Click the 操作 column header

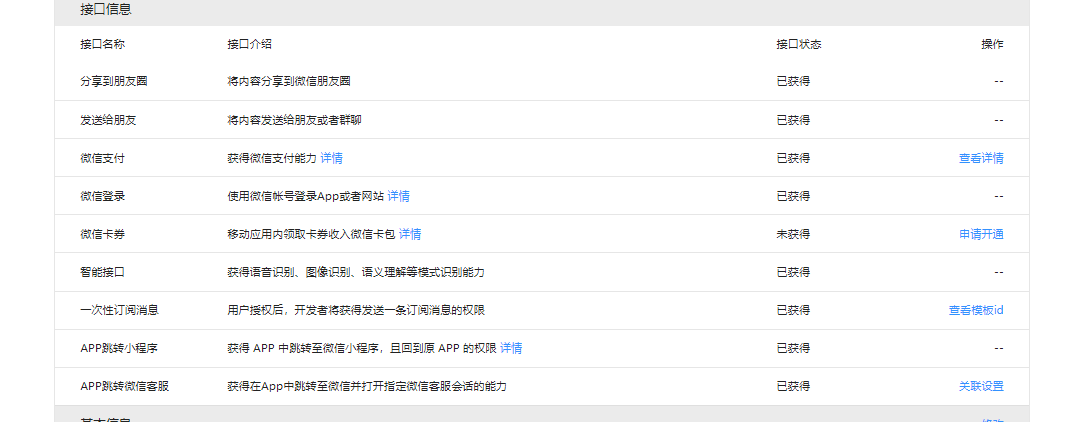[x=992, y=44]
